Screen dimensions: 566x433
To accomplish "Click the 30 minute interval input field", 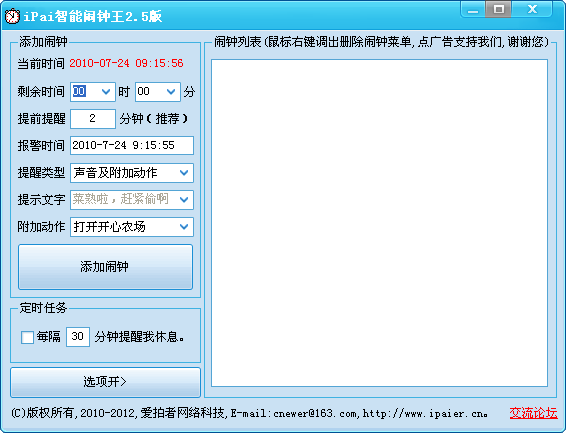I will [x=78, y=337].
